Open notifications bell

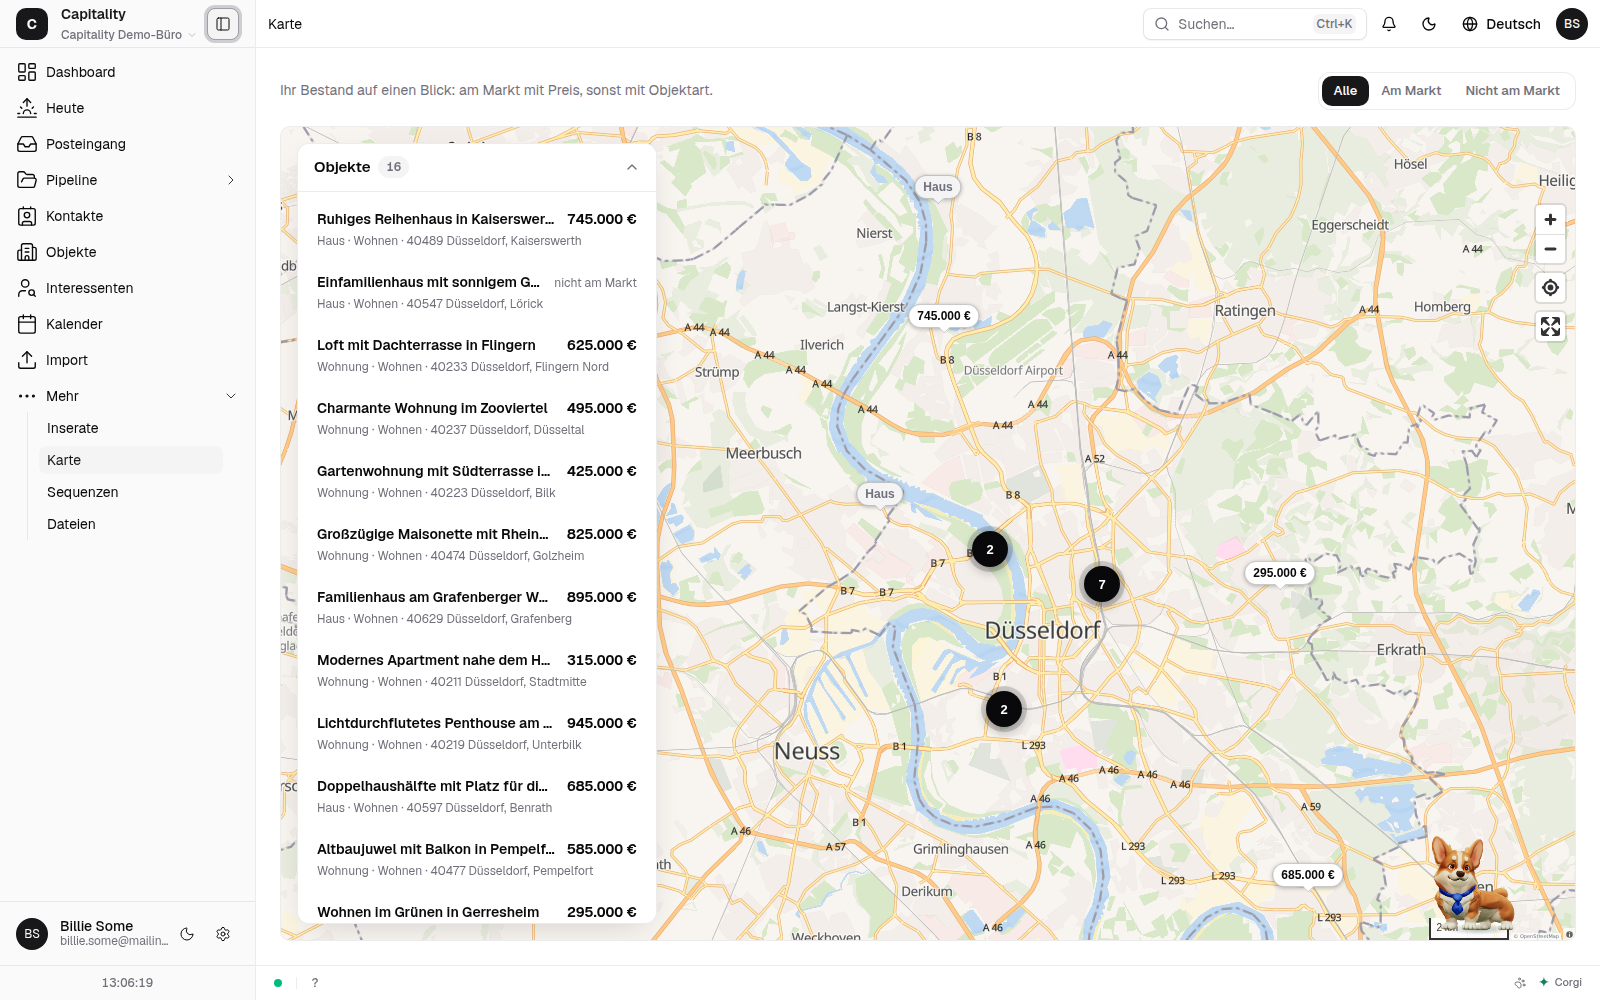pos(1389,24)
